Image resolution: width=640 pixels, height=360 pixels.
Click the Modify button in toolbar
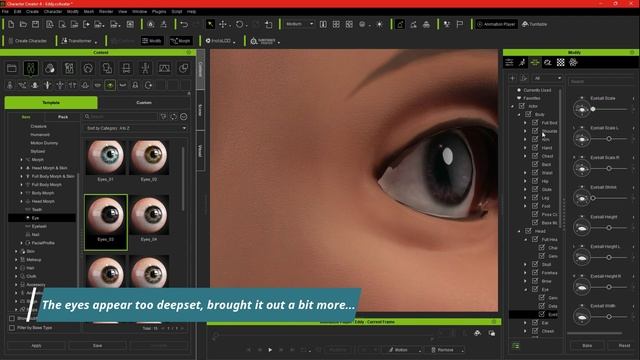pos(152,41)
